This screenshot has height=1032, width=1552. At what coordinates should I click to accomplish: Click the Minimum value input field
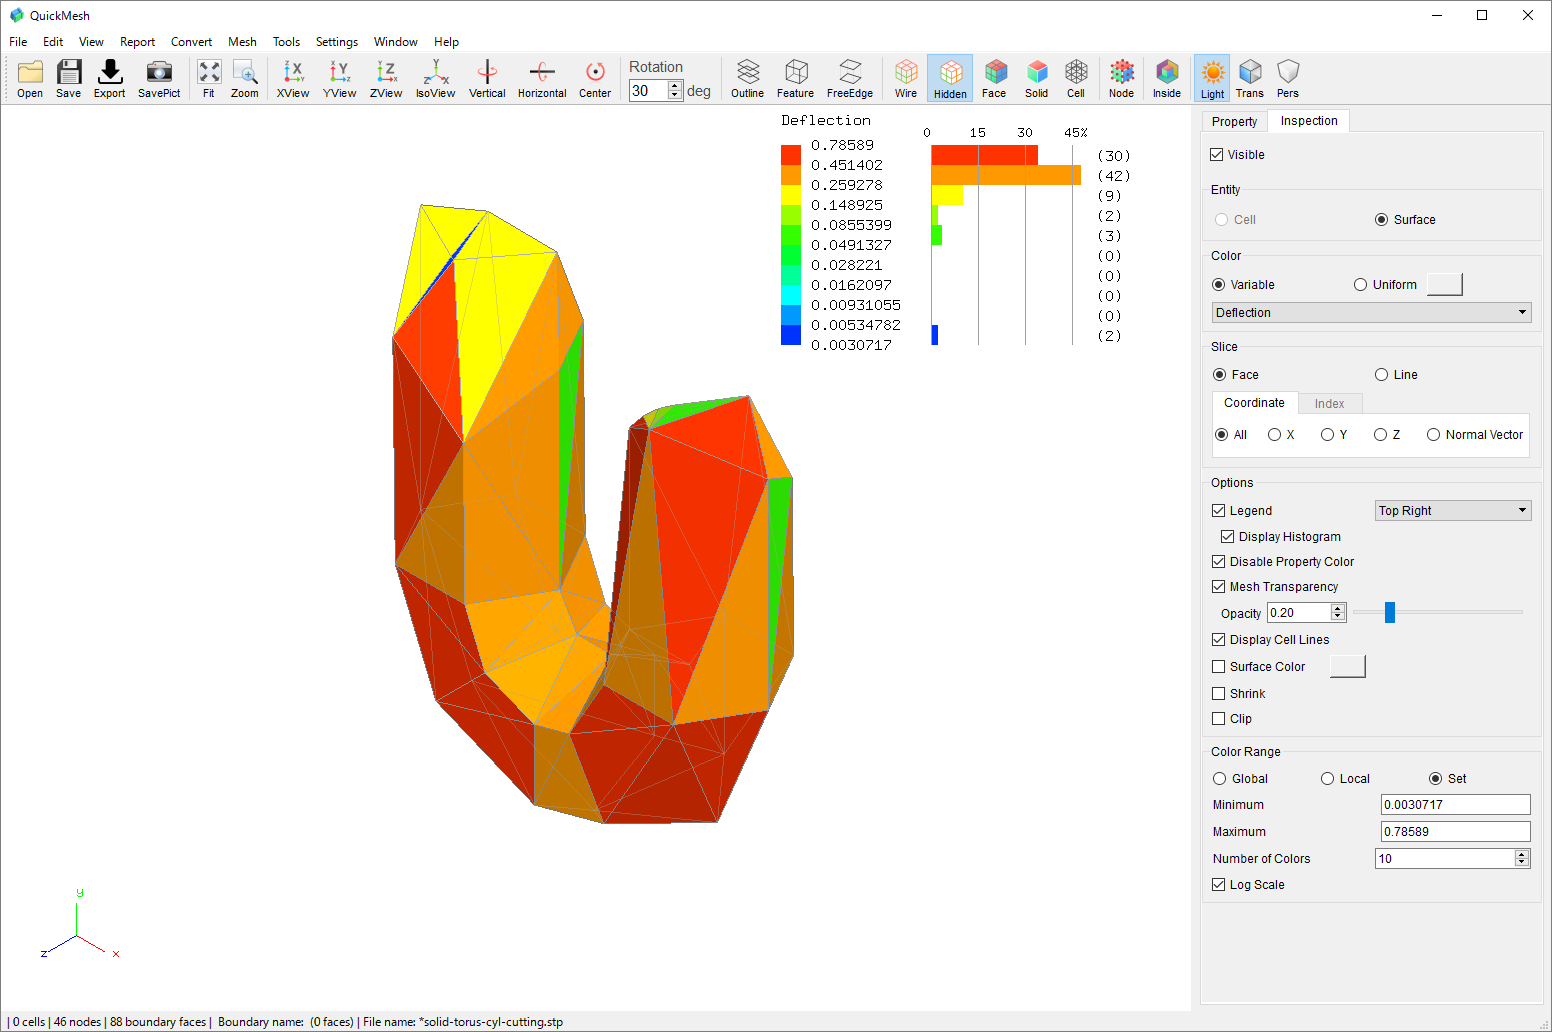[1456, 805]
